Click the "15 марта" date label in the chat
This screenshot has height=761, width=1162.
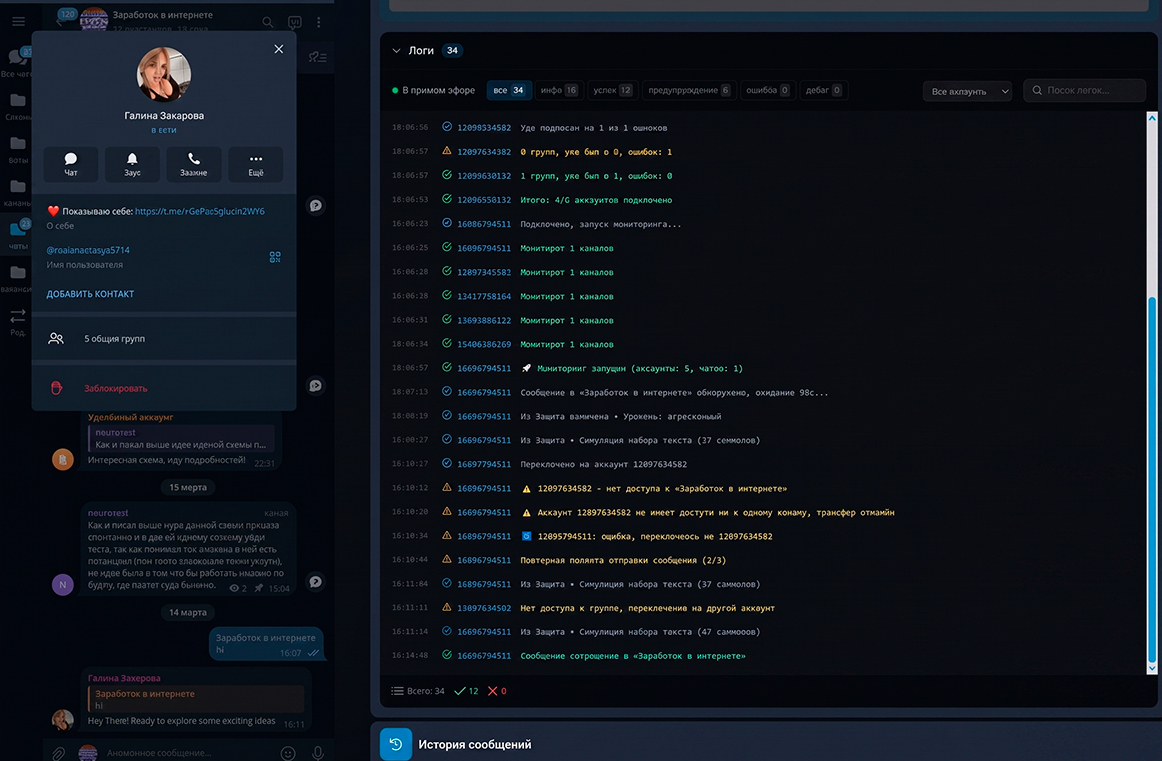point(188,488)
